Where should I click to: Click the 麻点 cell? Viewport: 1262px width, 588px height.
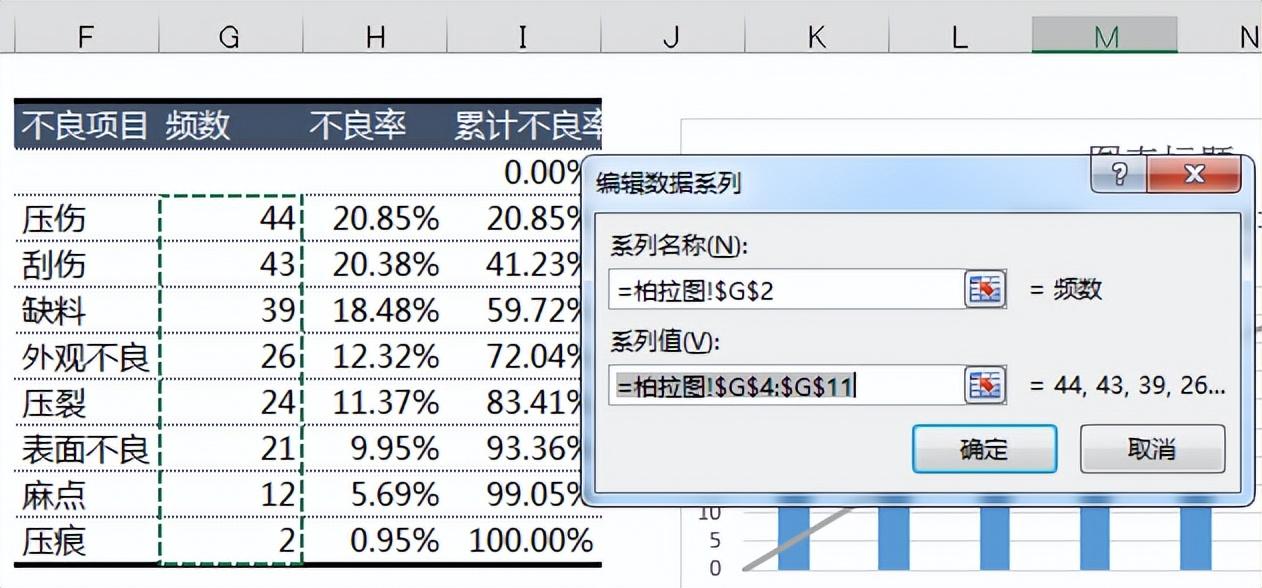86,495
